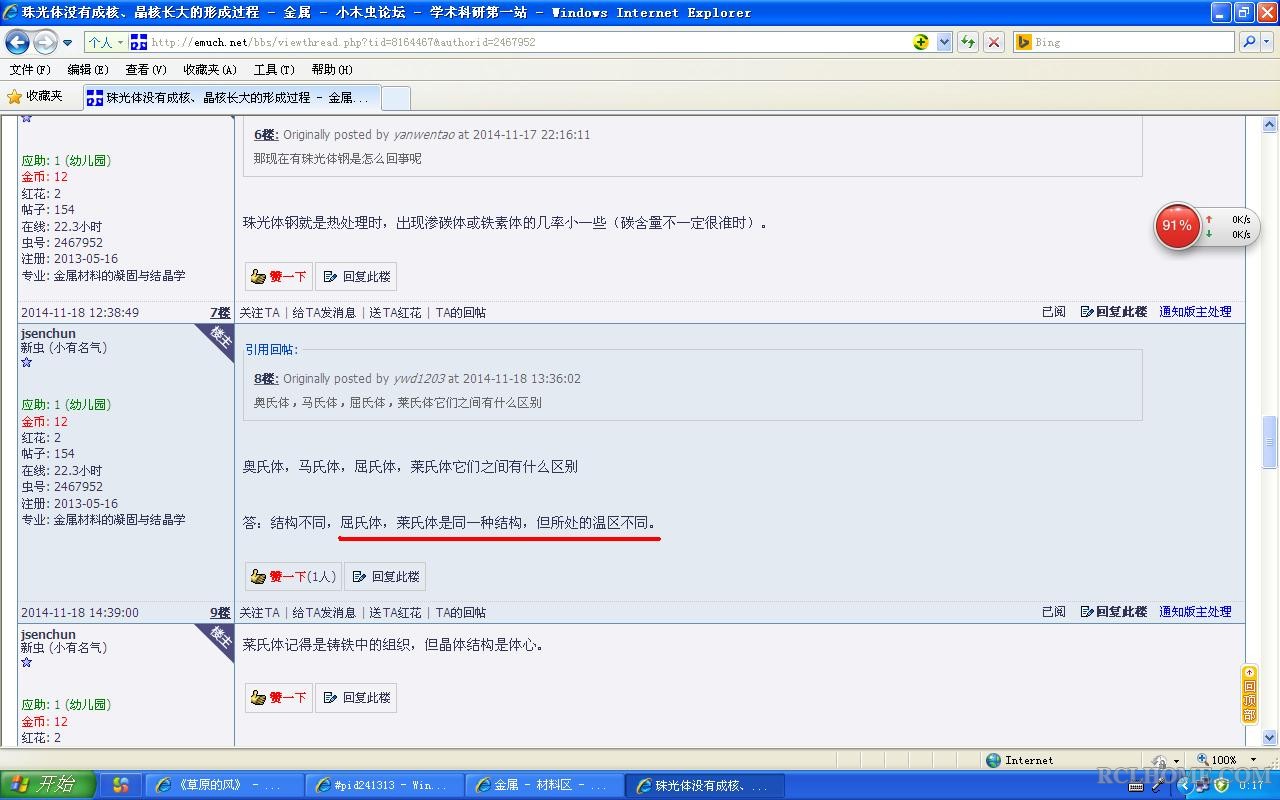Open the 帮助(H) menu
This screenshot has width=1280, height=800.
332,70
